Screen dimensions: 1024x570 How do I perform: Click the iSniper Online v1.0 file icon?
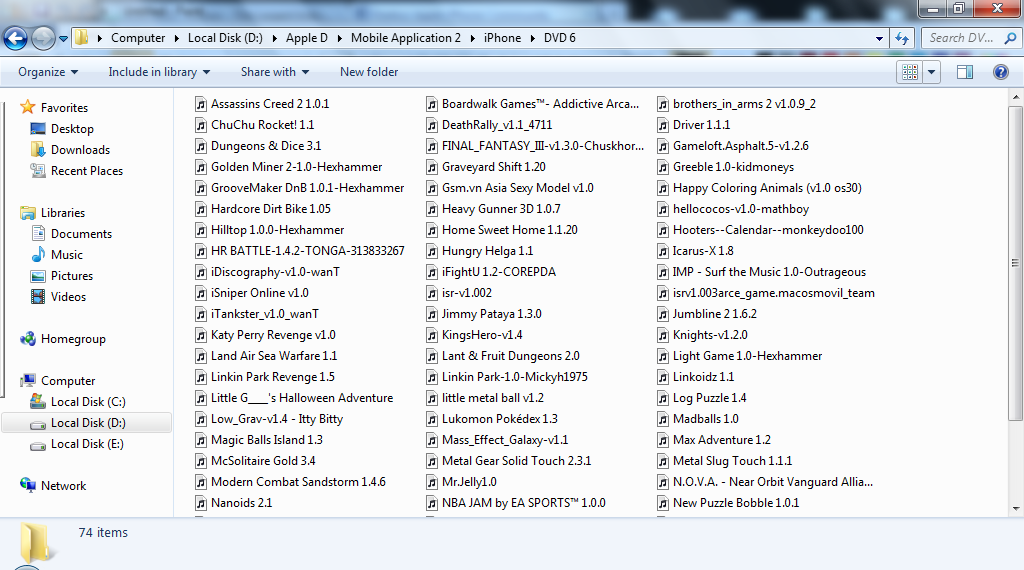200,293
